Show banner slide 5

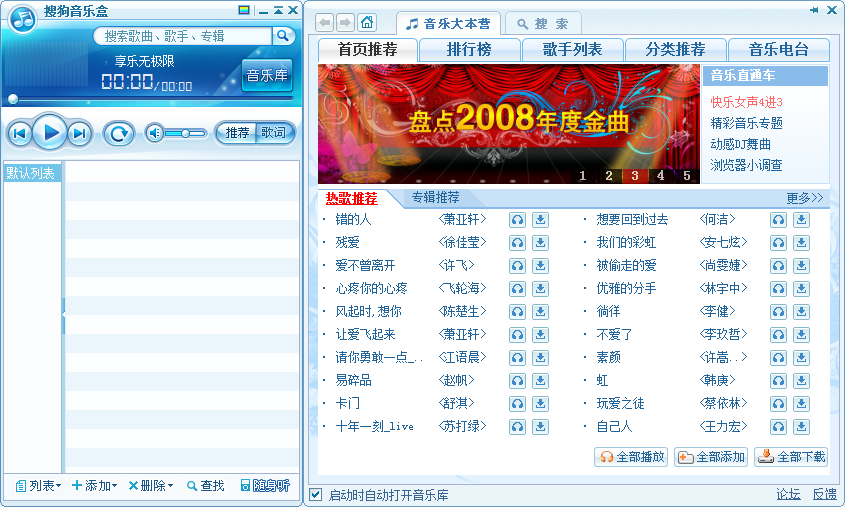(687, 176)
